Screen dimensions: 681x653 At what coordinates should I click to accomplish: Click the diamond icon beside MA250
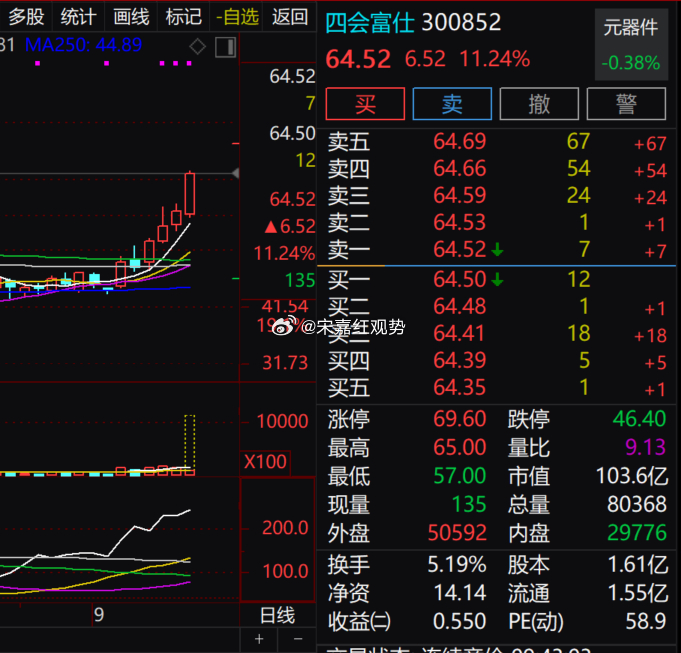coord(198,46)
